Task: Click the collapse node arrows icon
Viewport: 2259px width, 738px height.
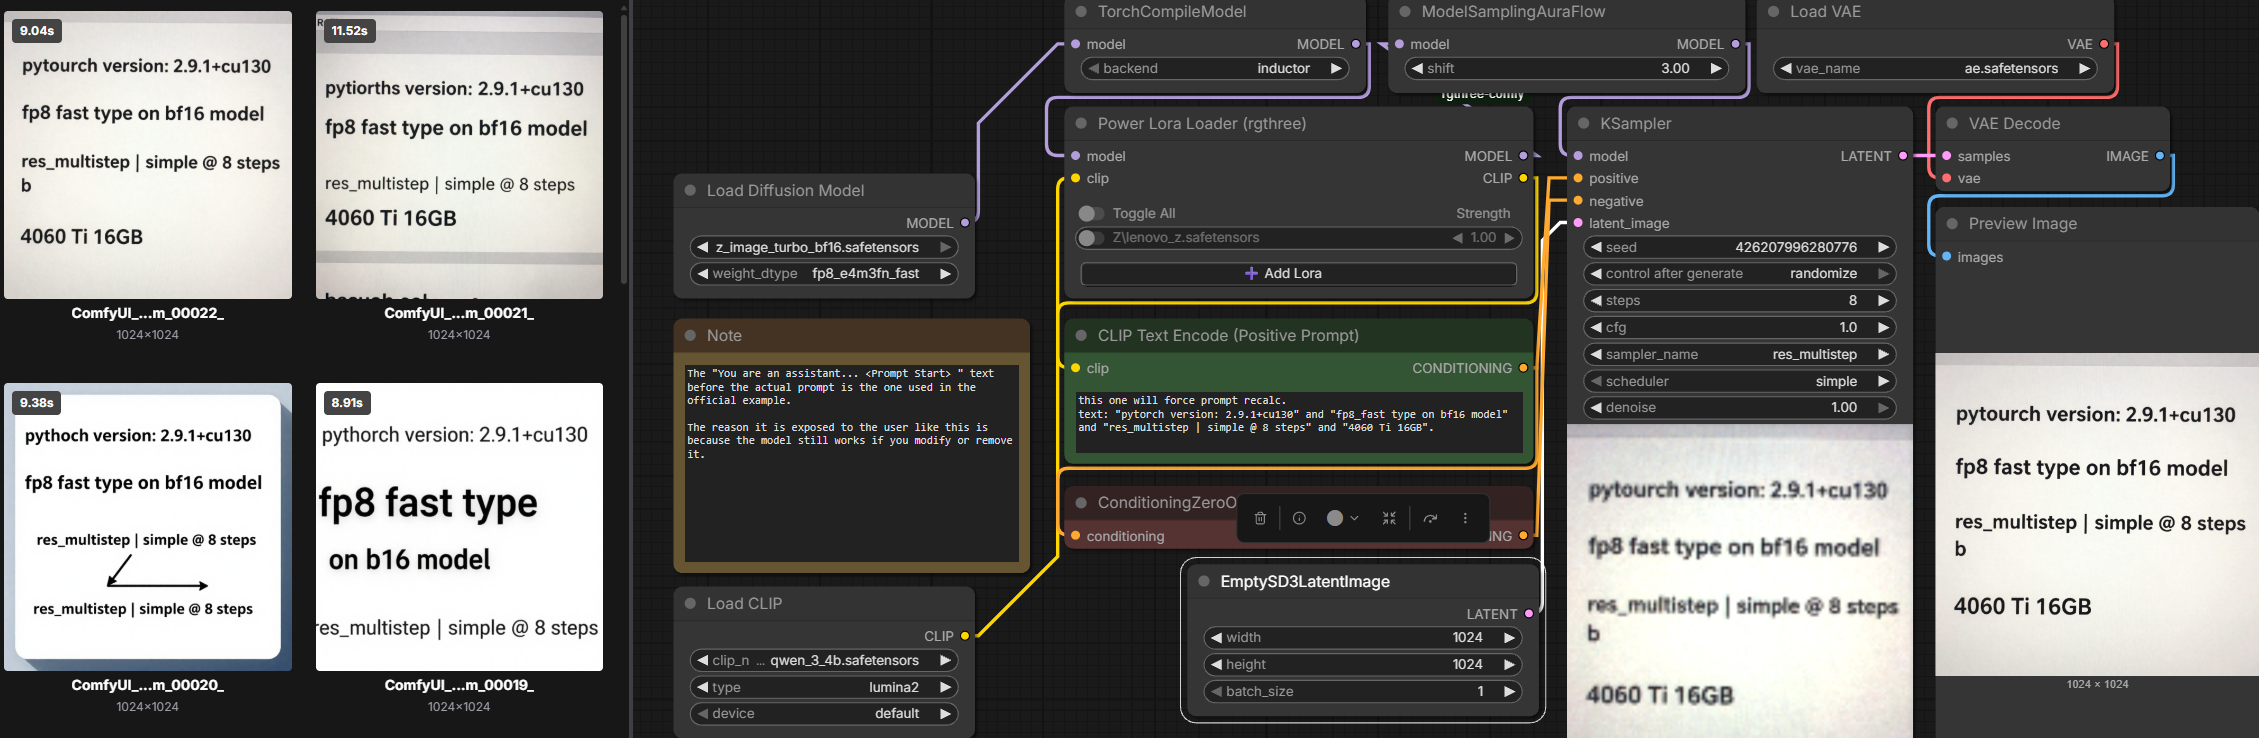Action: pos(1389,518)
